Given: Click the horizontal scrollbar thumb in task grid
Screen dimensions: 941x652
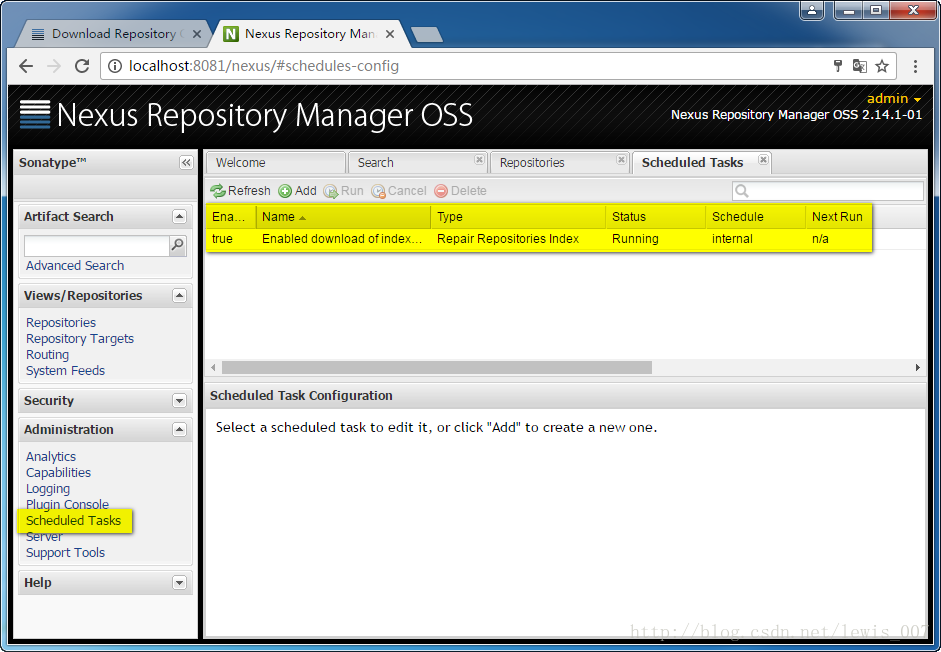Looking at the screenshot, I should tap(437, 367).
